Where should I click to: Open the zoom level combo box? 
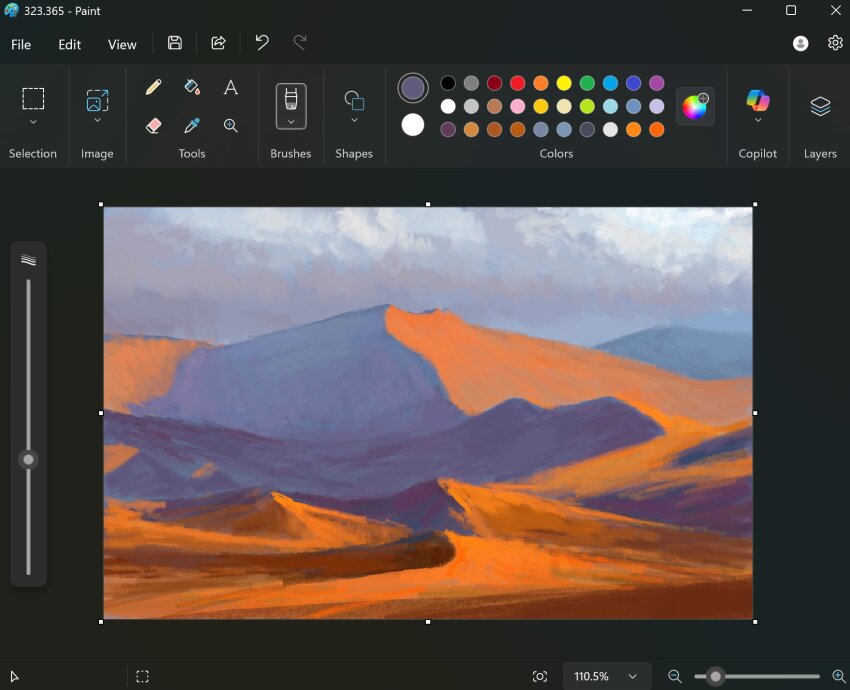point(606,676)
